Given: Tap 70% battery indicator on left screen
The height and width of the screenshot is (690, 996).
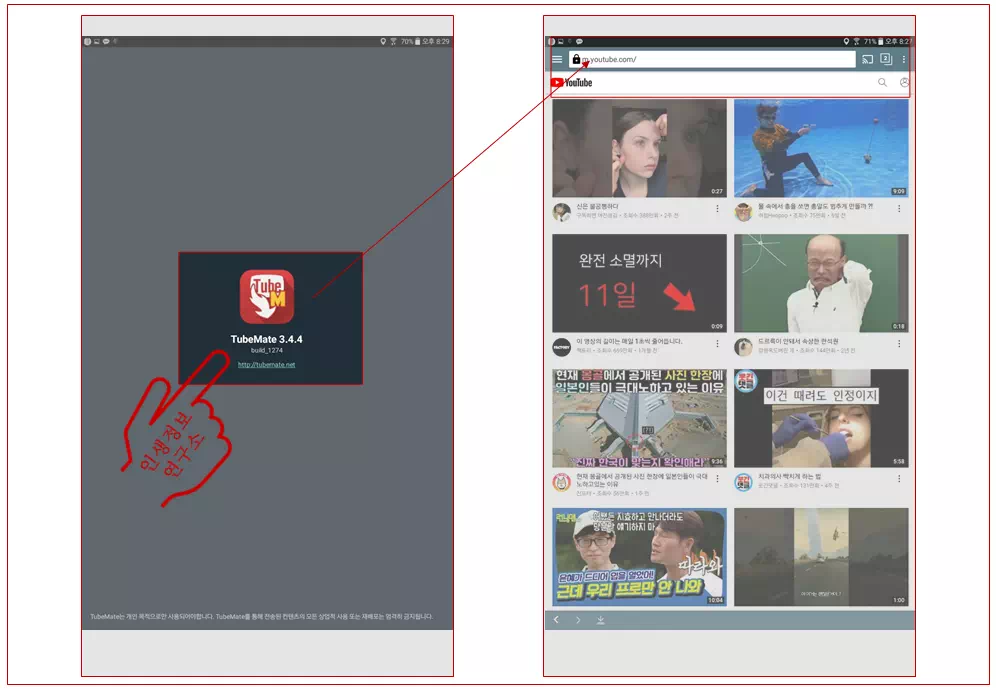Looking at the screenshot, I should [410, 41].
